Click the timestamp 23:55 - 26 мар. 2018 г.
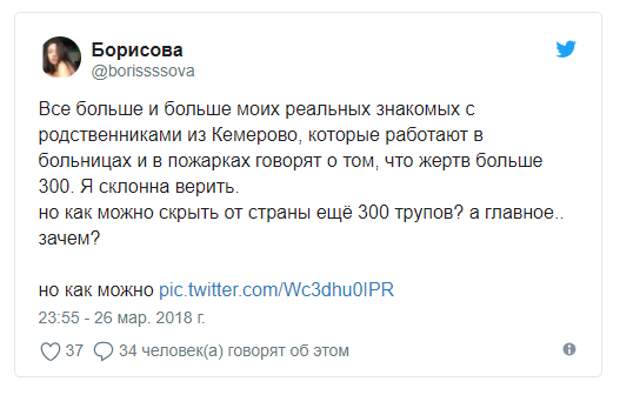This screenshot has height=395, width=620. pos(122,318)
